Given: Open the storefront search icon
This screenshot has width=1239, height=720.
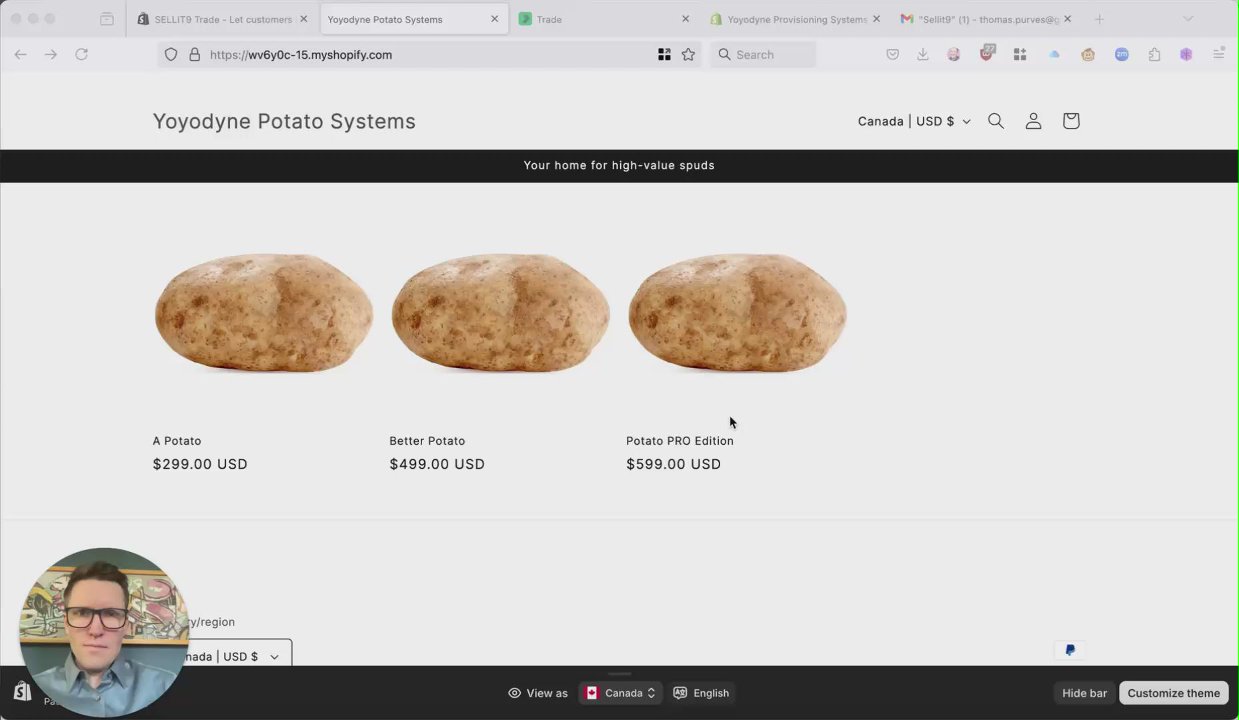Looking at the screenshot, I should click(996, 121).
